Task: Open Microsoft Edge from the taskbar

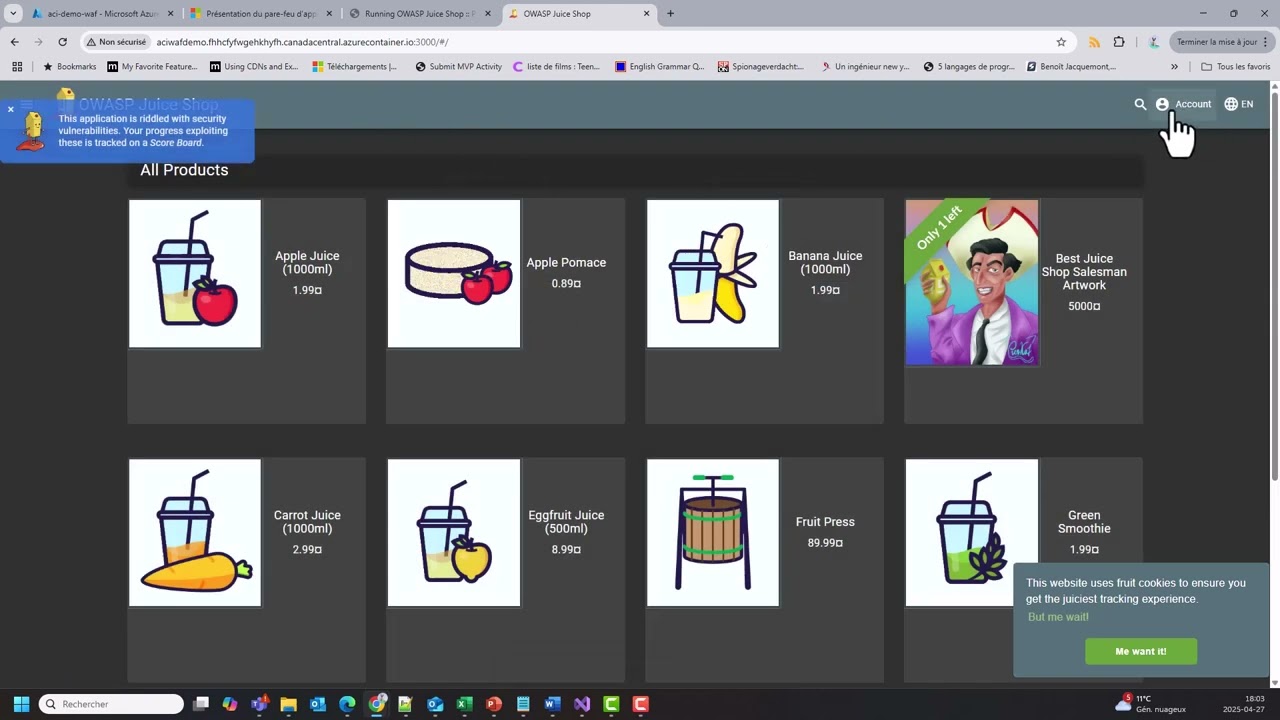Action: (x=347, y=704)
